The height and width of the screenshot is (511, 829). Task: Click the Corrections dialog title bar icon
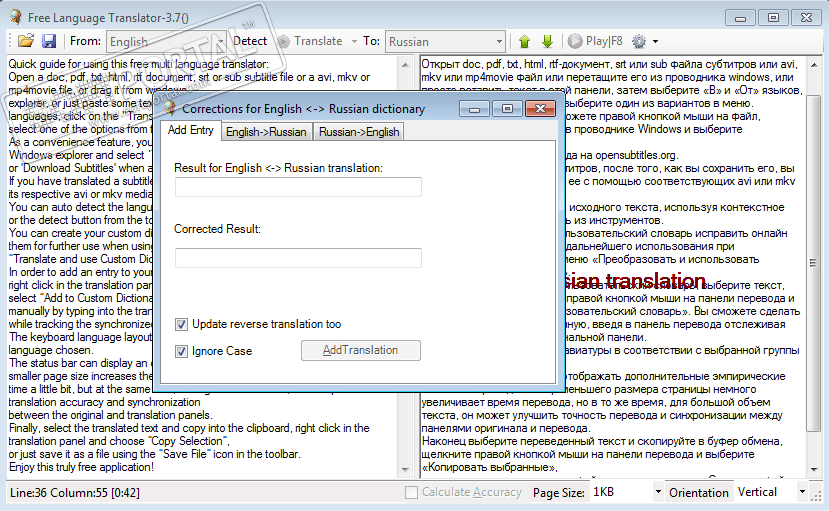coord(170,108)
